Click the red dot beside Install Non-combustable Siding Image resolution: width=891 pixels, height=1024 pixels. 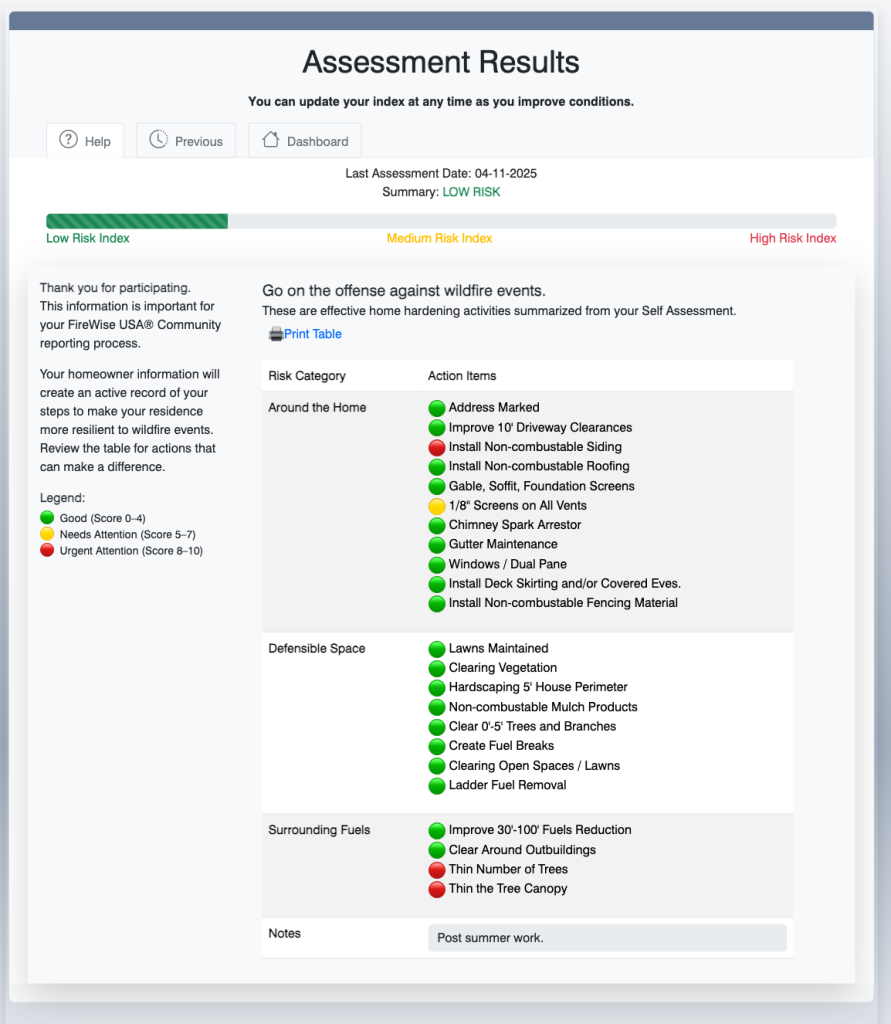(437, 447)
